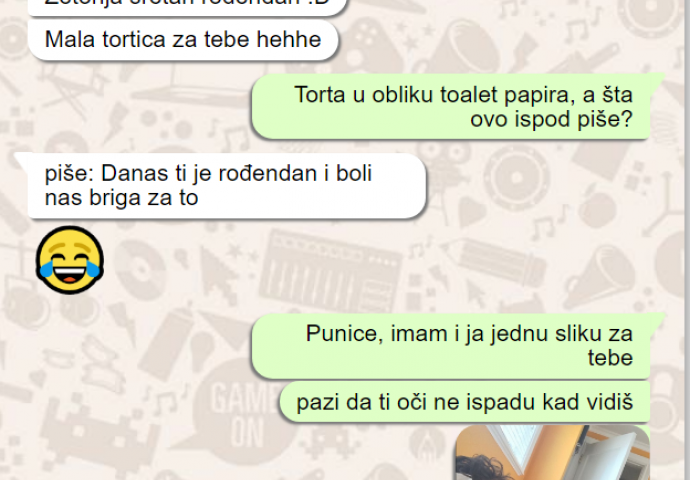Screen dimensions: 690x480
Task: Click the mouse cursor arrow doodle
Action: coord(219,274)
